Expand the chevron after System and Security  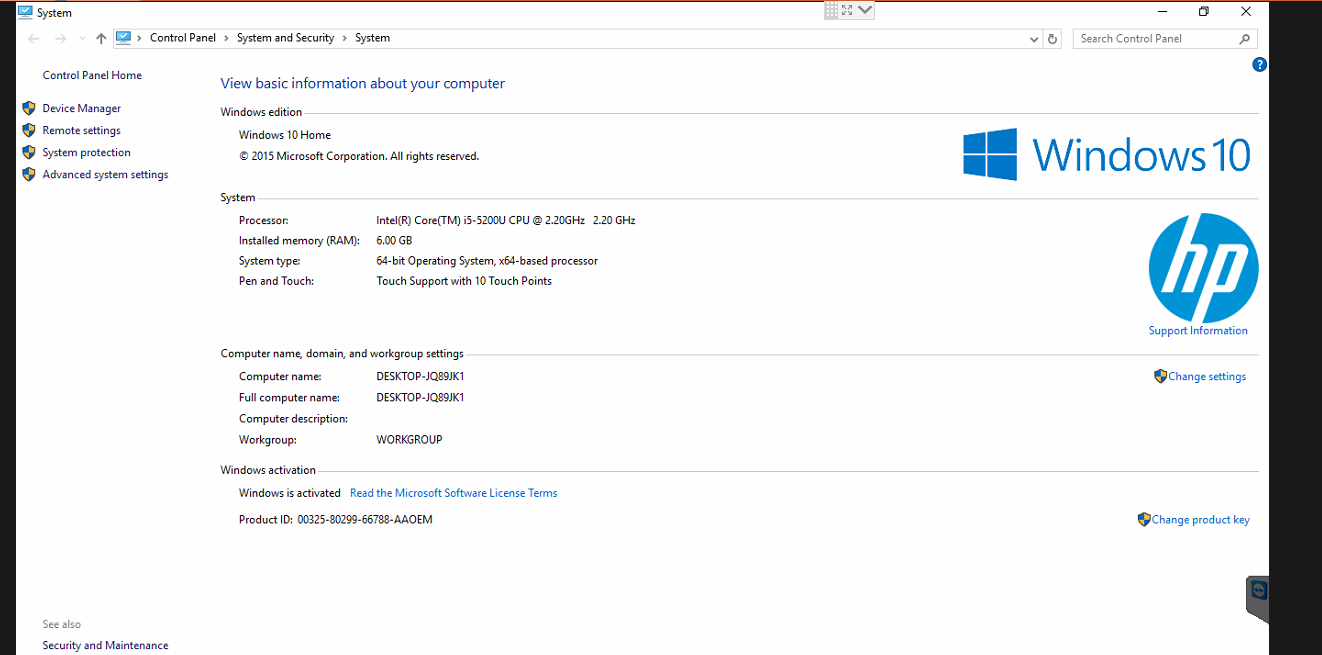345,38
